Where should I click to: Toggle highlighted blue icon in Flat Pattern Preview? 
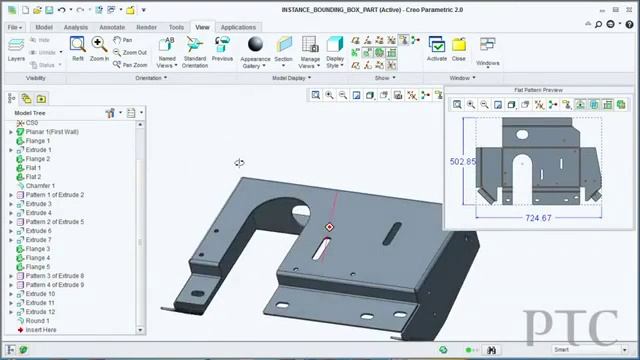(594, 104)
